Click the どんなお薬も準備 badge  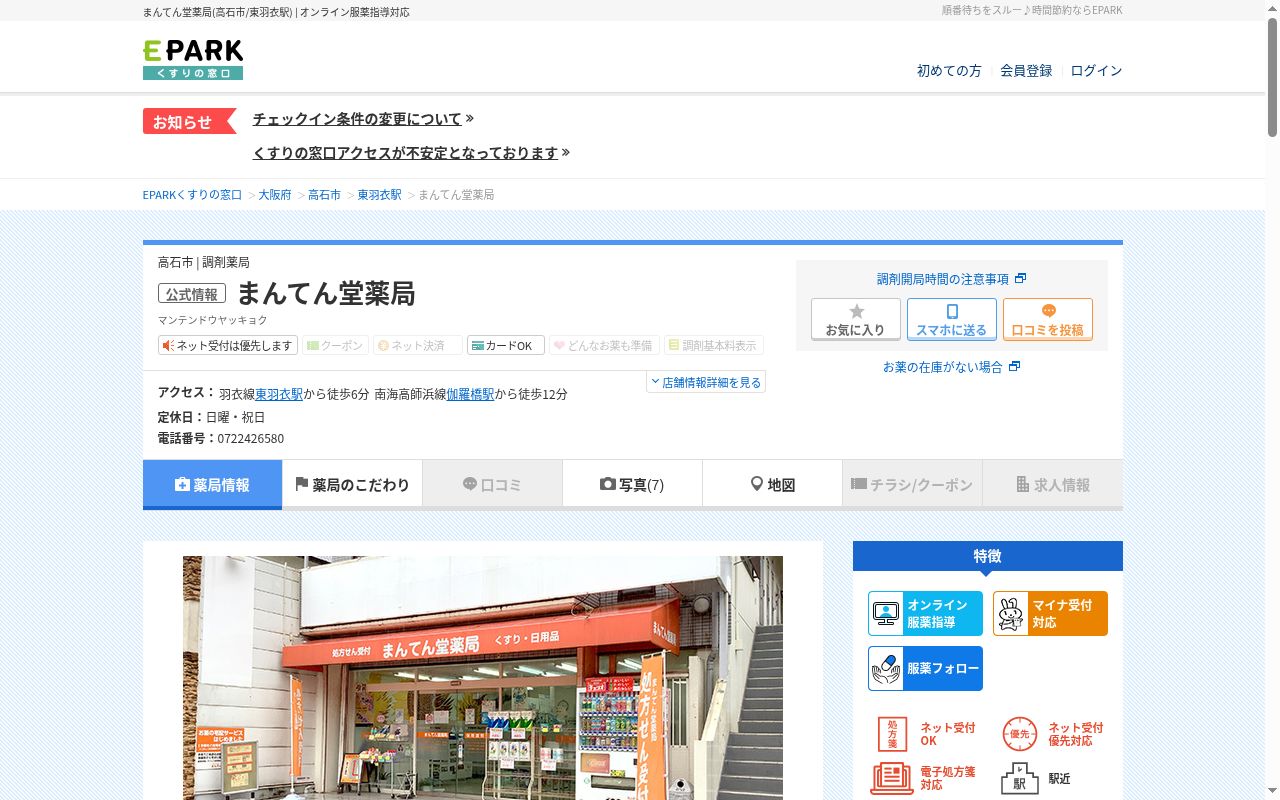pyautogui.click(x=604, y=345)
